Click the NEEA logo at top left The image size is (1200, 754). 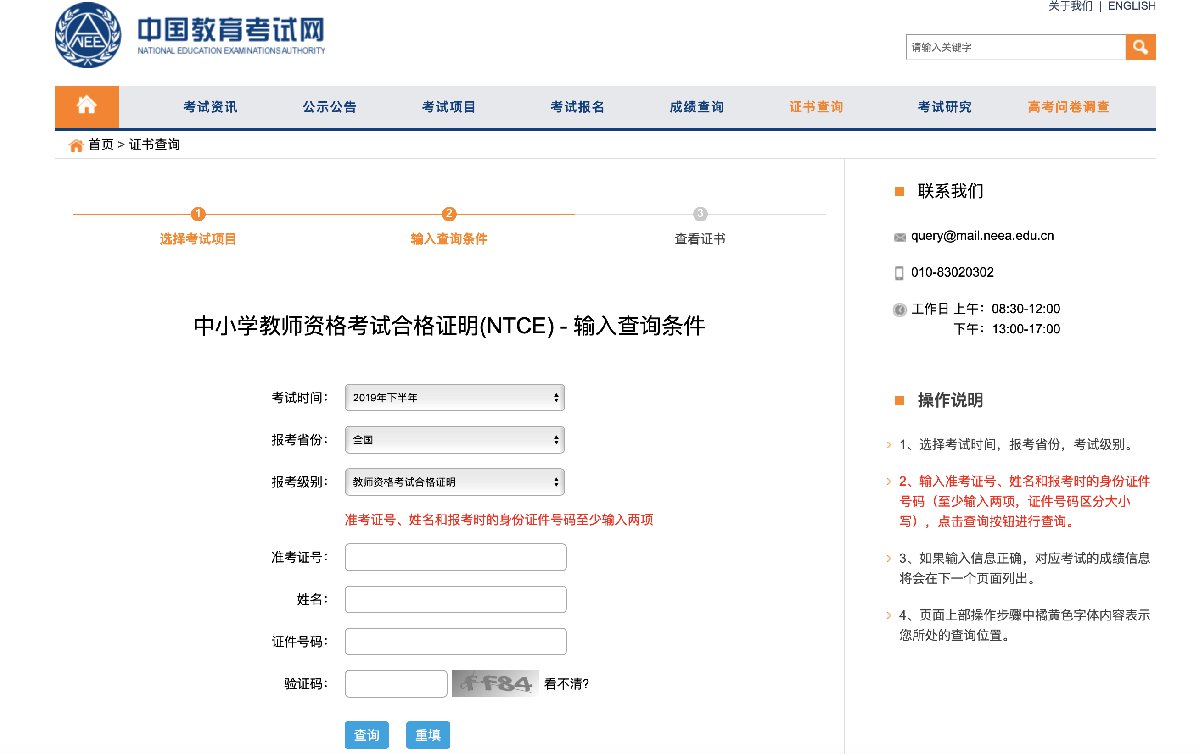point(88,35)
